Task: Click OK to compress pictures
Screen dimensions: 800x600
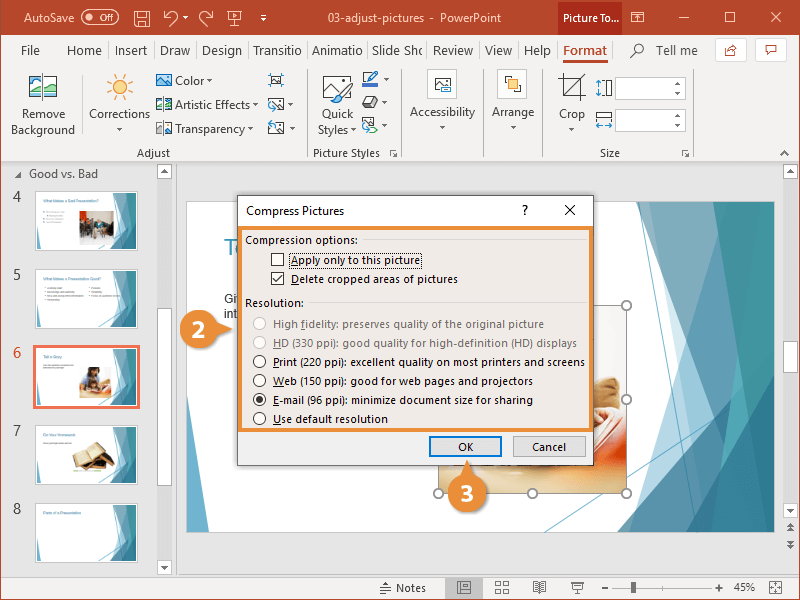Action: (x=465, y=446)
